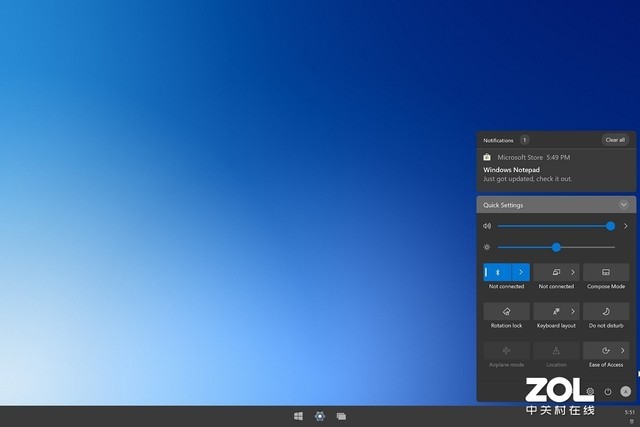Toggle Rotation lock tile
The image size is (640, 427).
coord(507,311)
